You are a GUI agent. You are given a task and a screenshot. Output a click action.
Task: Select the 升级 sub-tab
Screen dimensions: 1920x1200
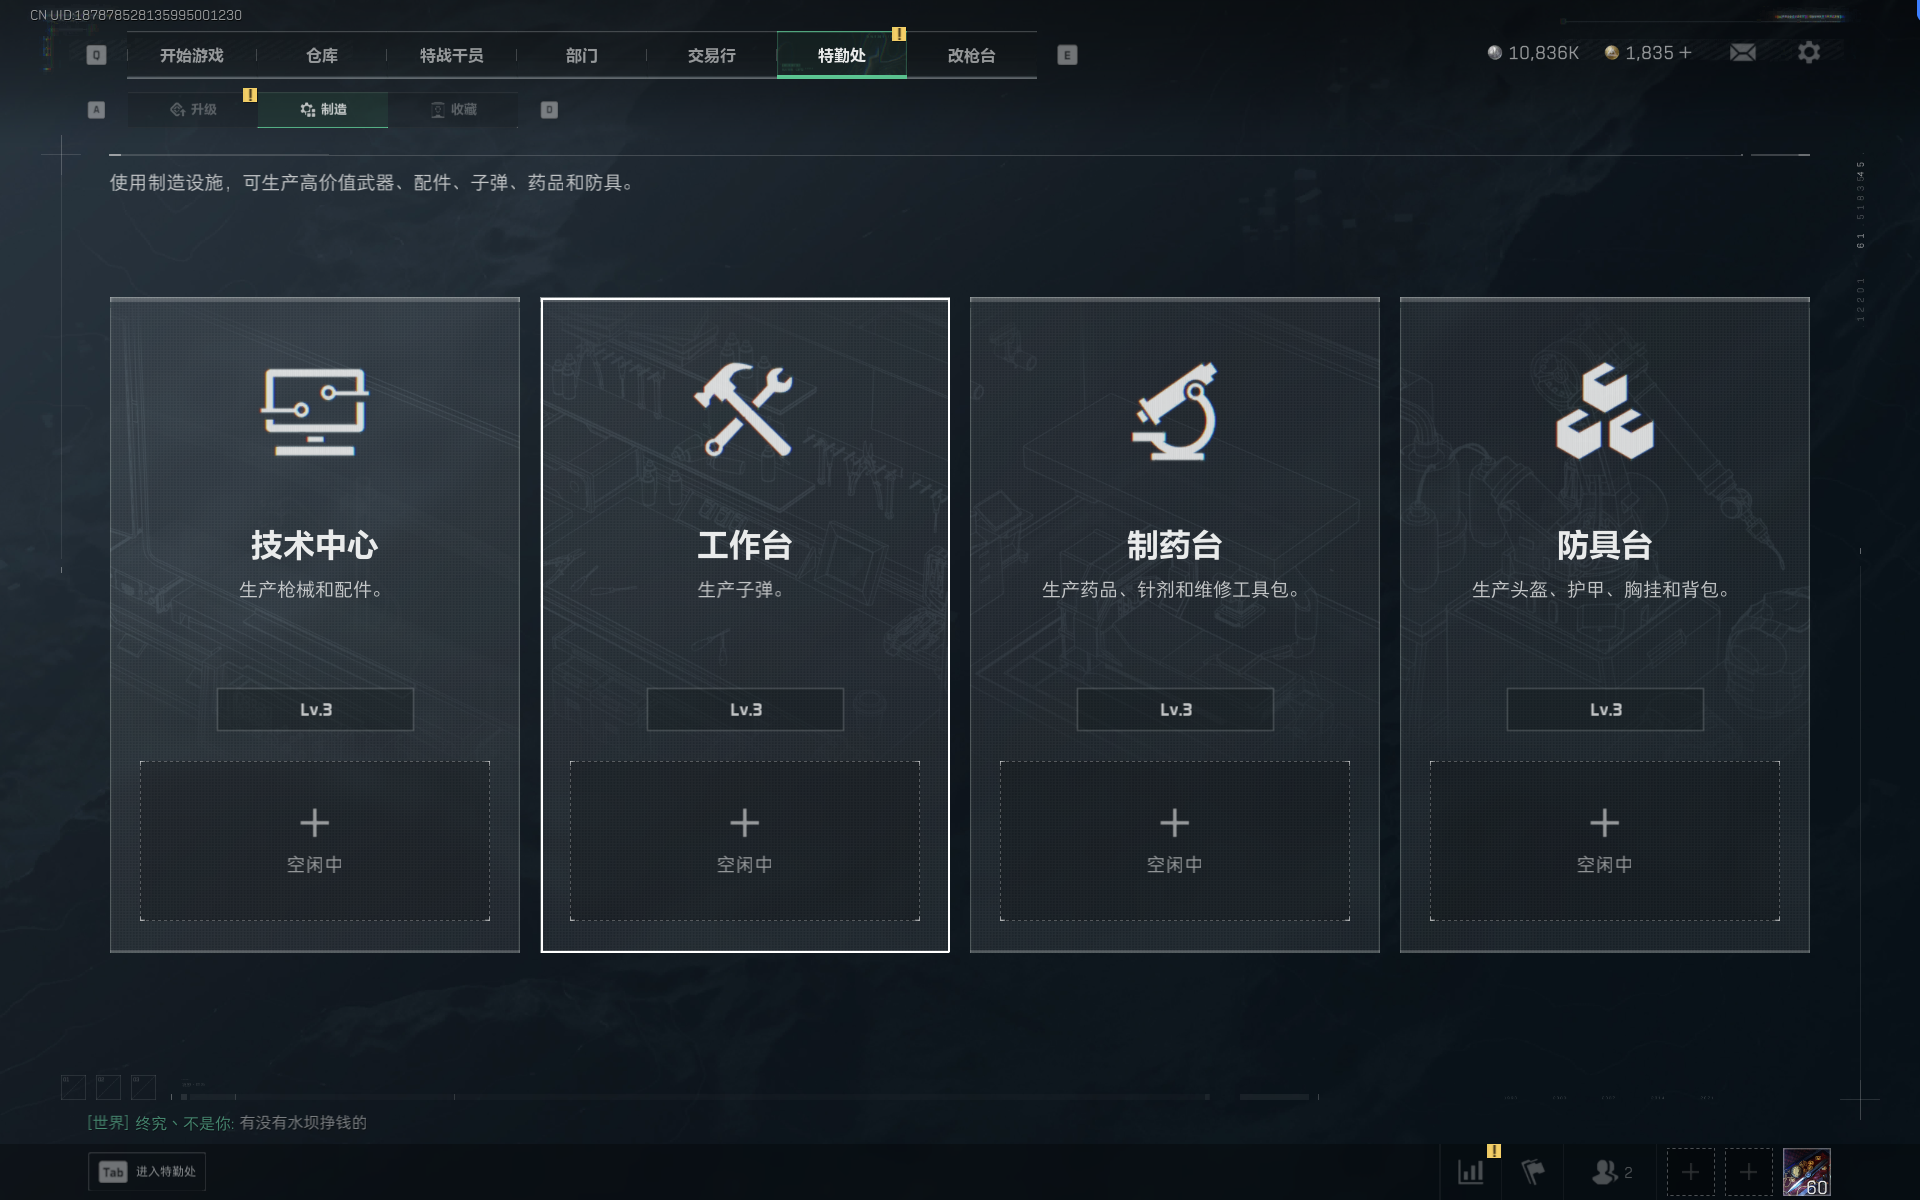(193, 109)
